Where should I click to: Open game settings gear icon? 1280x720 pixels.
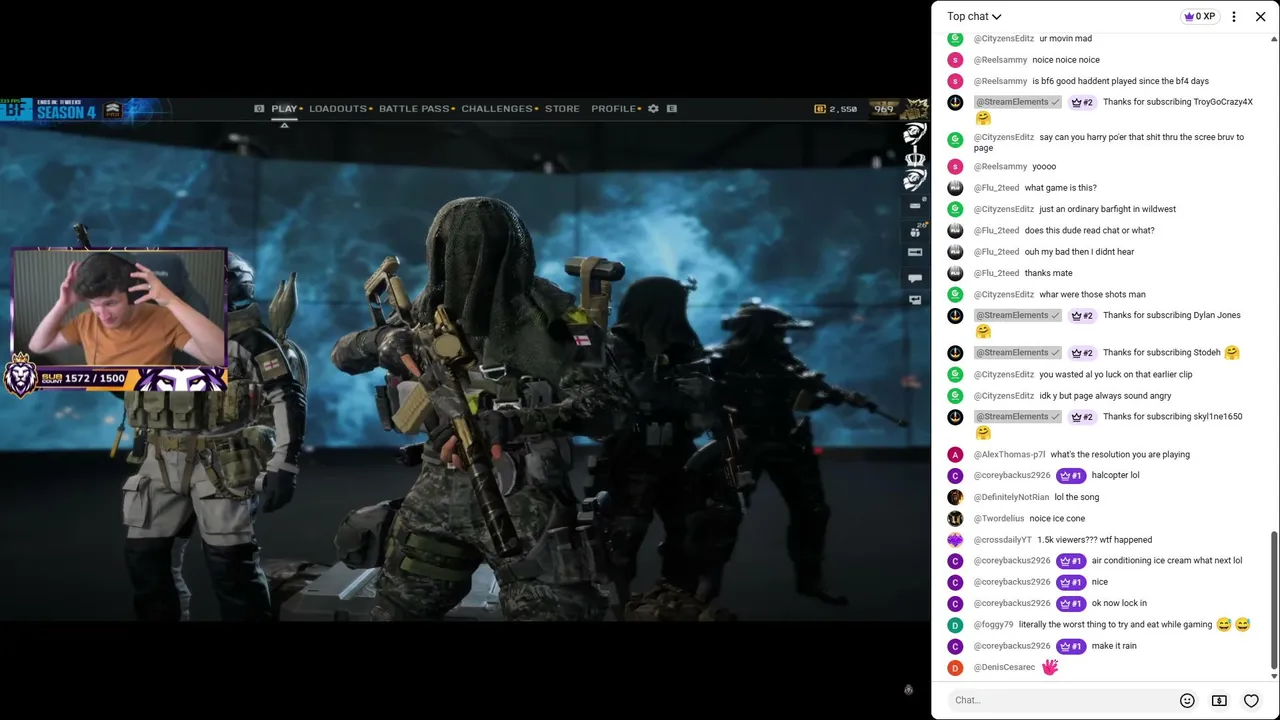653,108
